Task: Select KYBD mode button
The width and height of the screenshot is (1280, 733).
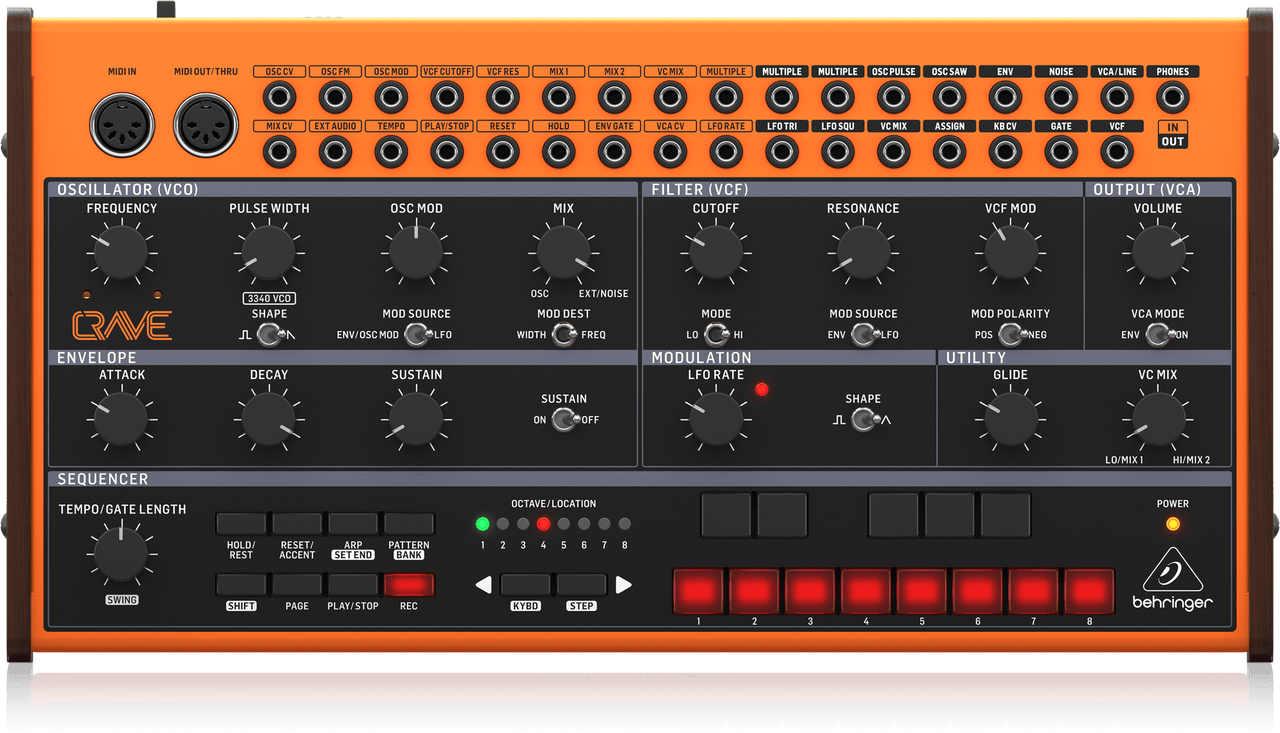Action: (x=525, y=585)
